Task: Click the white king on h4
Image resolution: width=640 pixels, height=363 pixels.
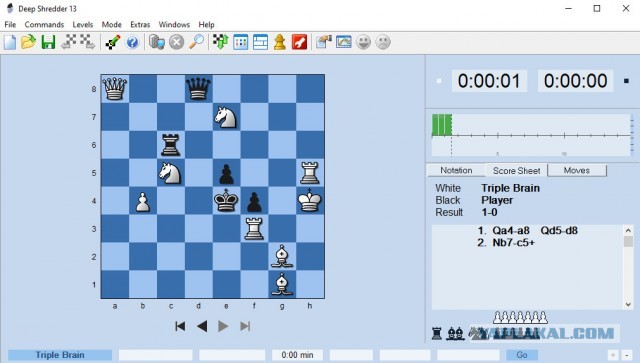Action: coord(310,200)
